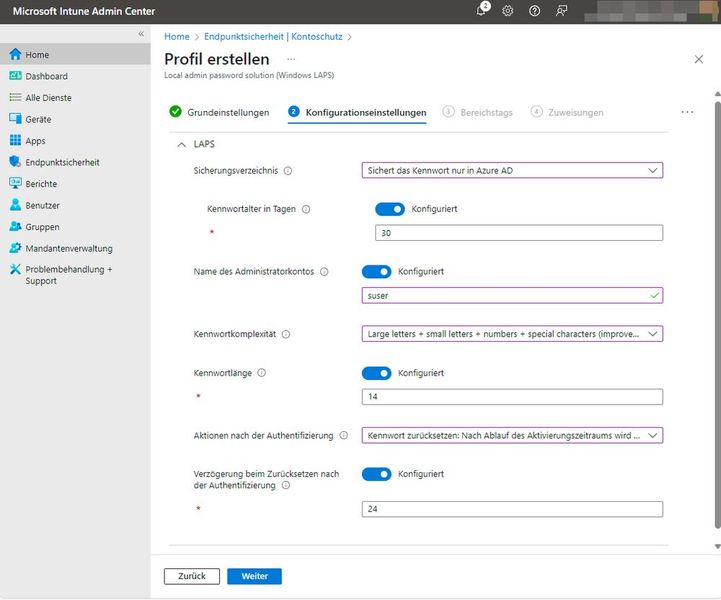721x600 pixels.
Task: Open the Kennwortkomplexität dropdown
Action: point(512,334)
